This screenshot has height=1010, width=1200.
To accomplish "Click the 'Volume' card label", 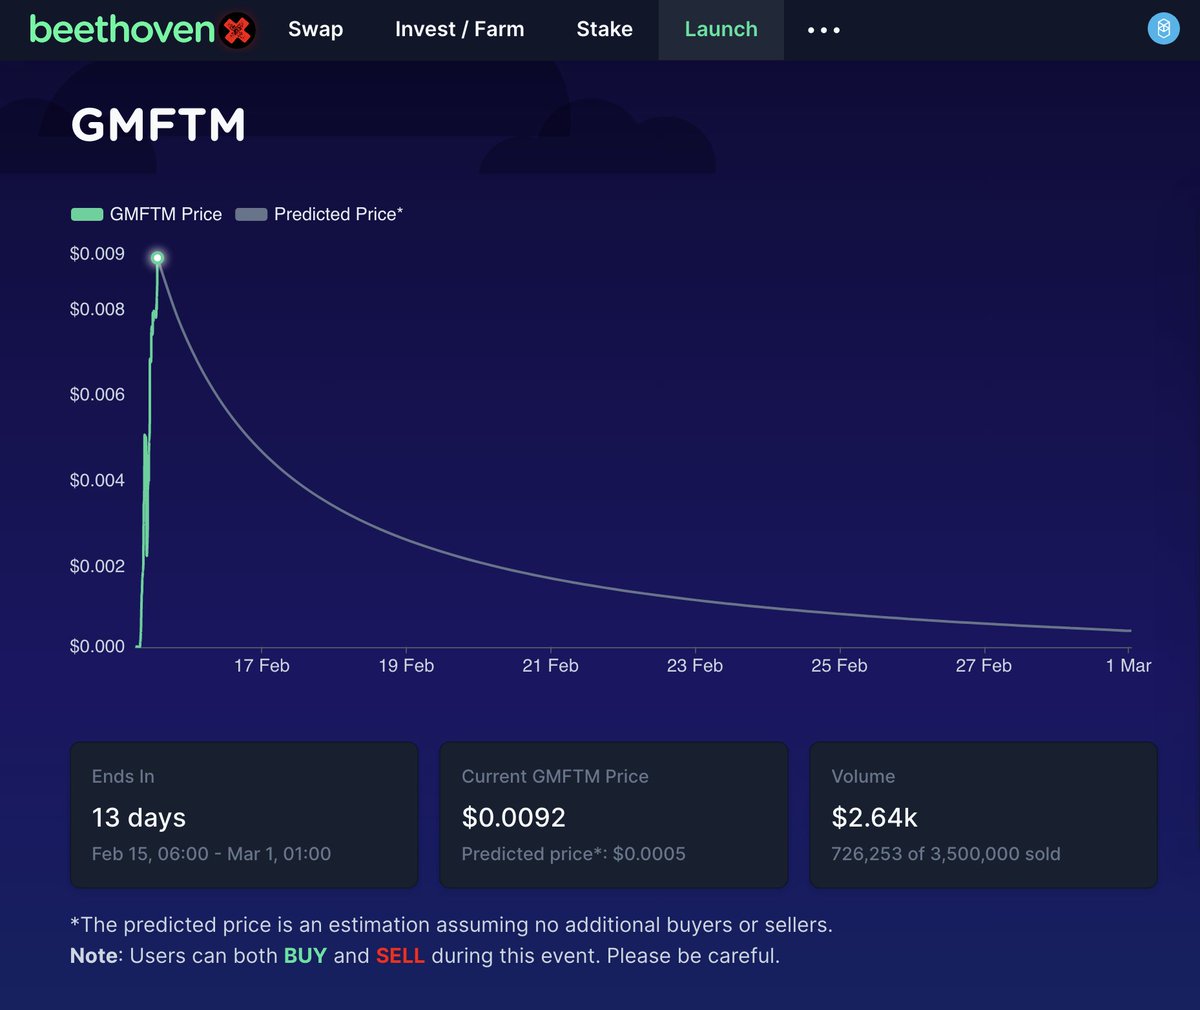I will pos(863,776).
